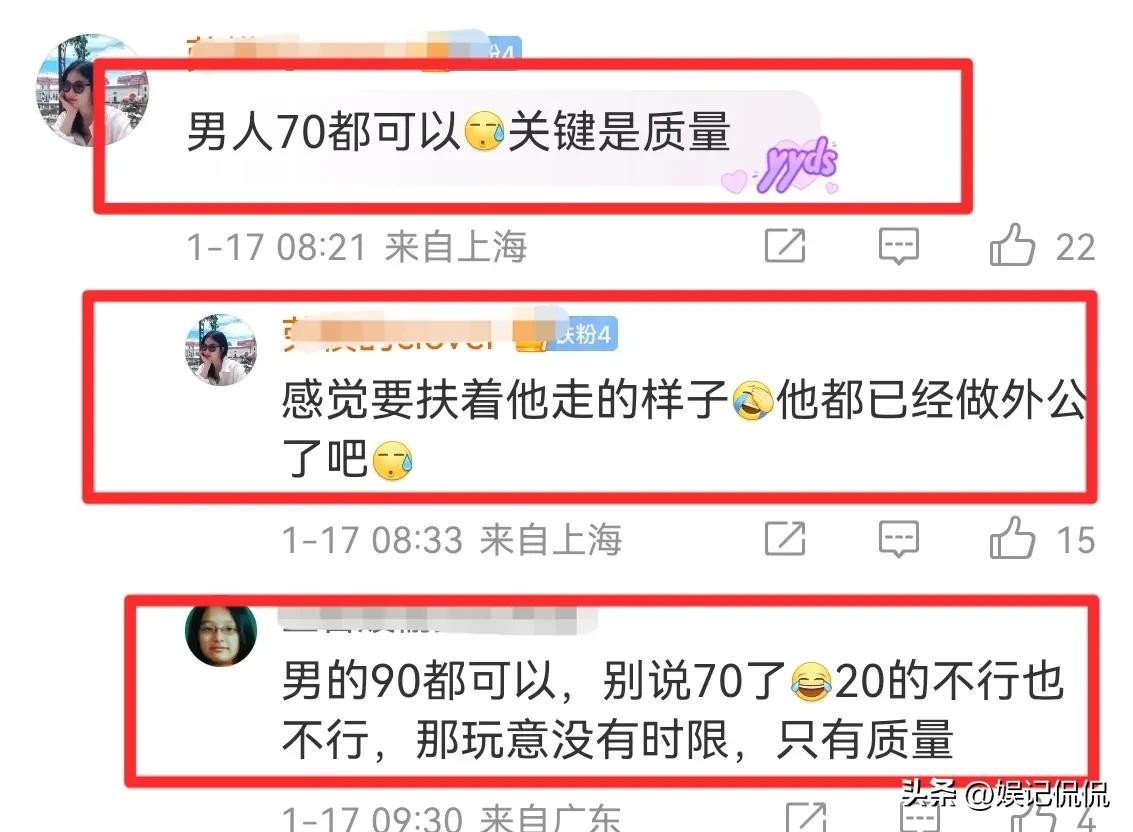The width and height of the screenshot is (1133, 832).
Task: Open the top commenter's sunglasses avatar
Action: coord(92,90)
